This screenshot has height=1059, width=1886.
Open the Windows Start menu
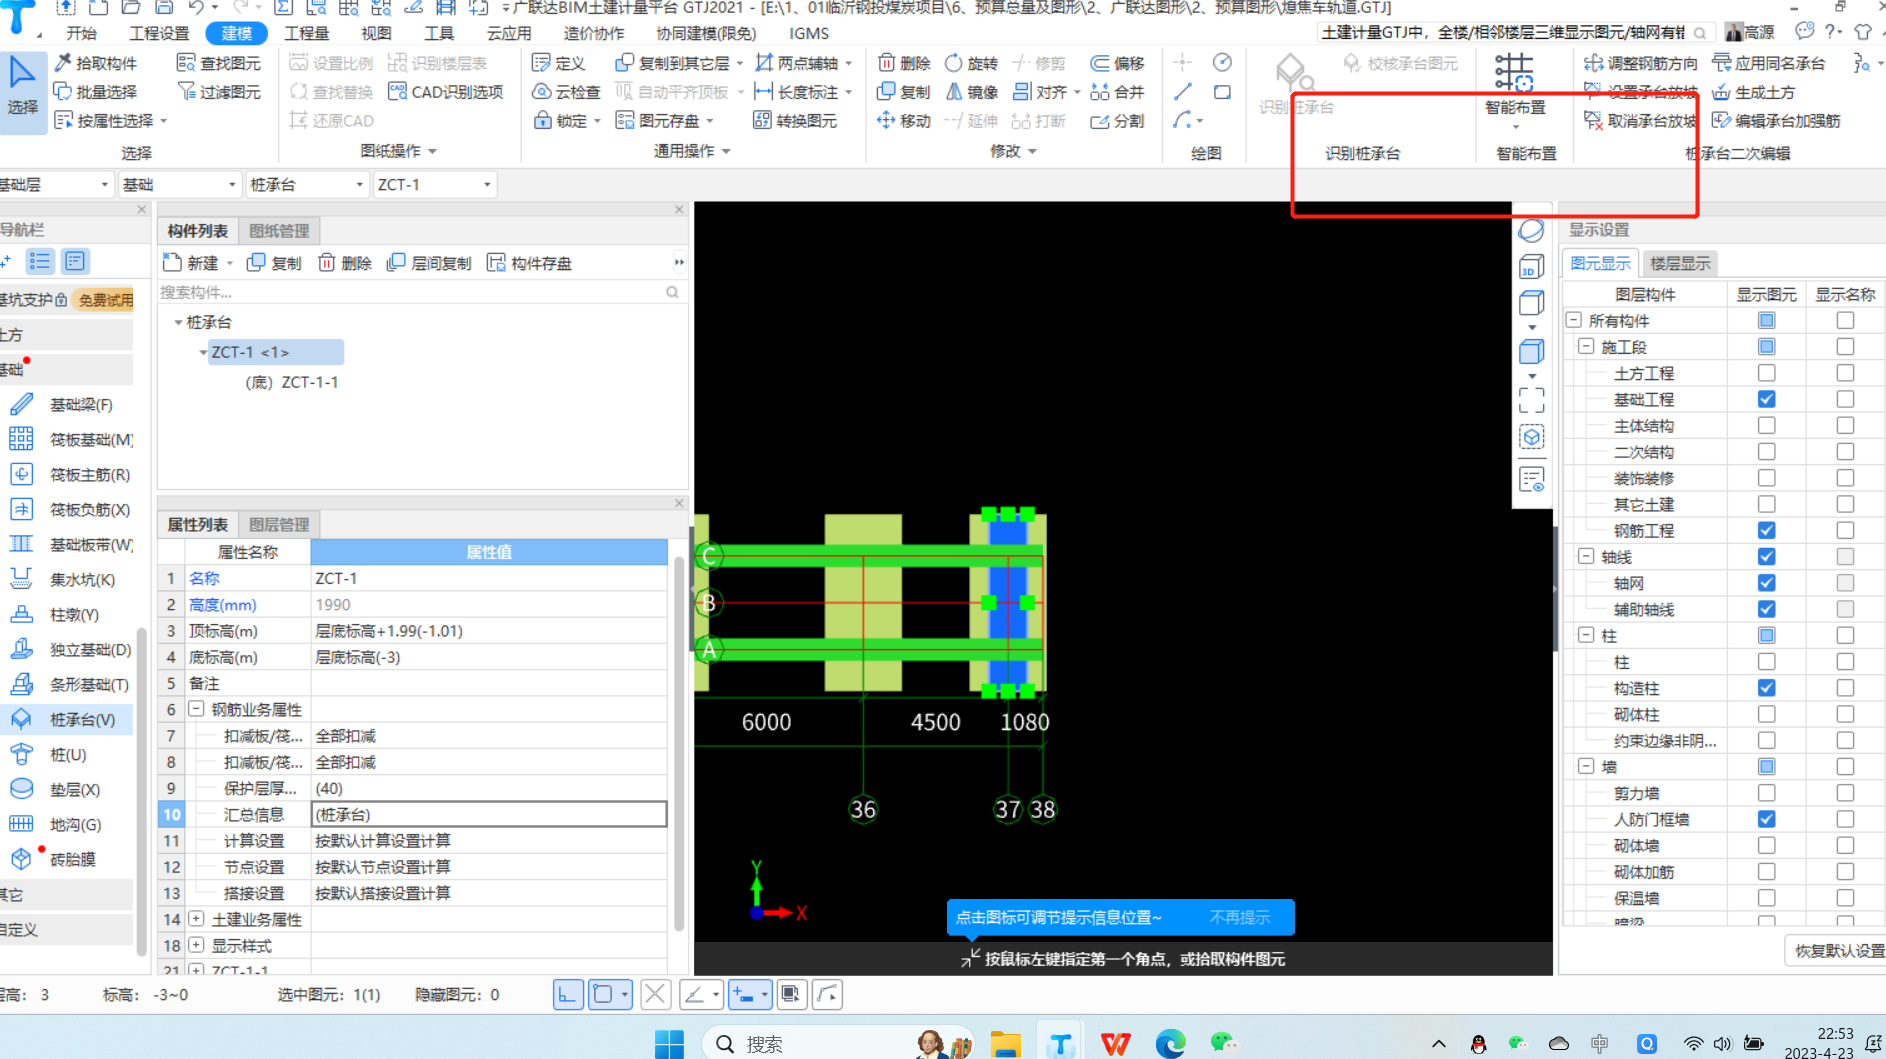click(669, 1044)
